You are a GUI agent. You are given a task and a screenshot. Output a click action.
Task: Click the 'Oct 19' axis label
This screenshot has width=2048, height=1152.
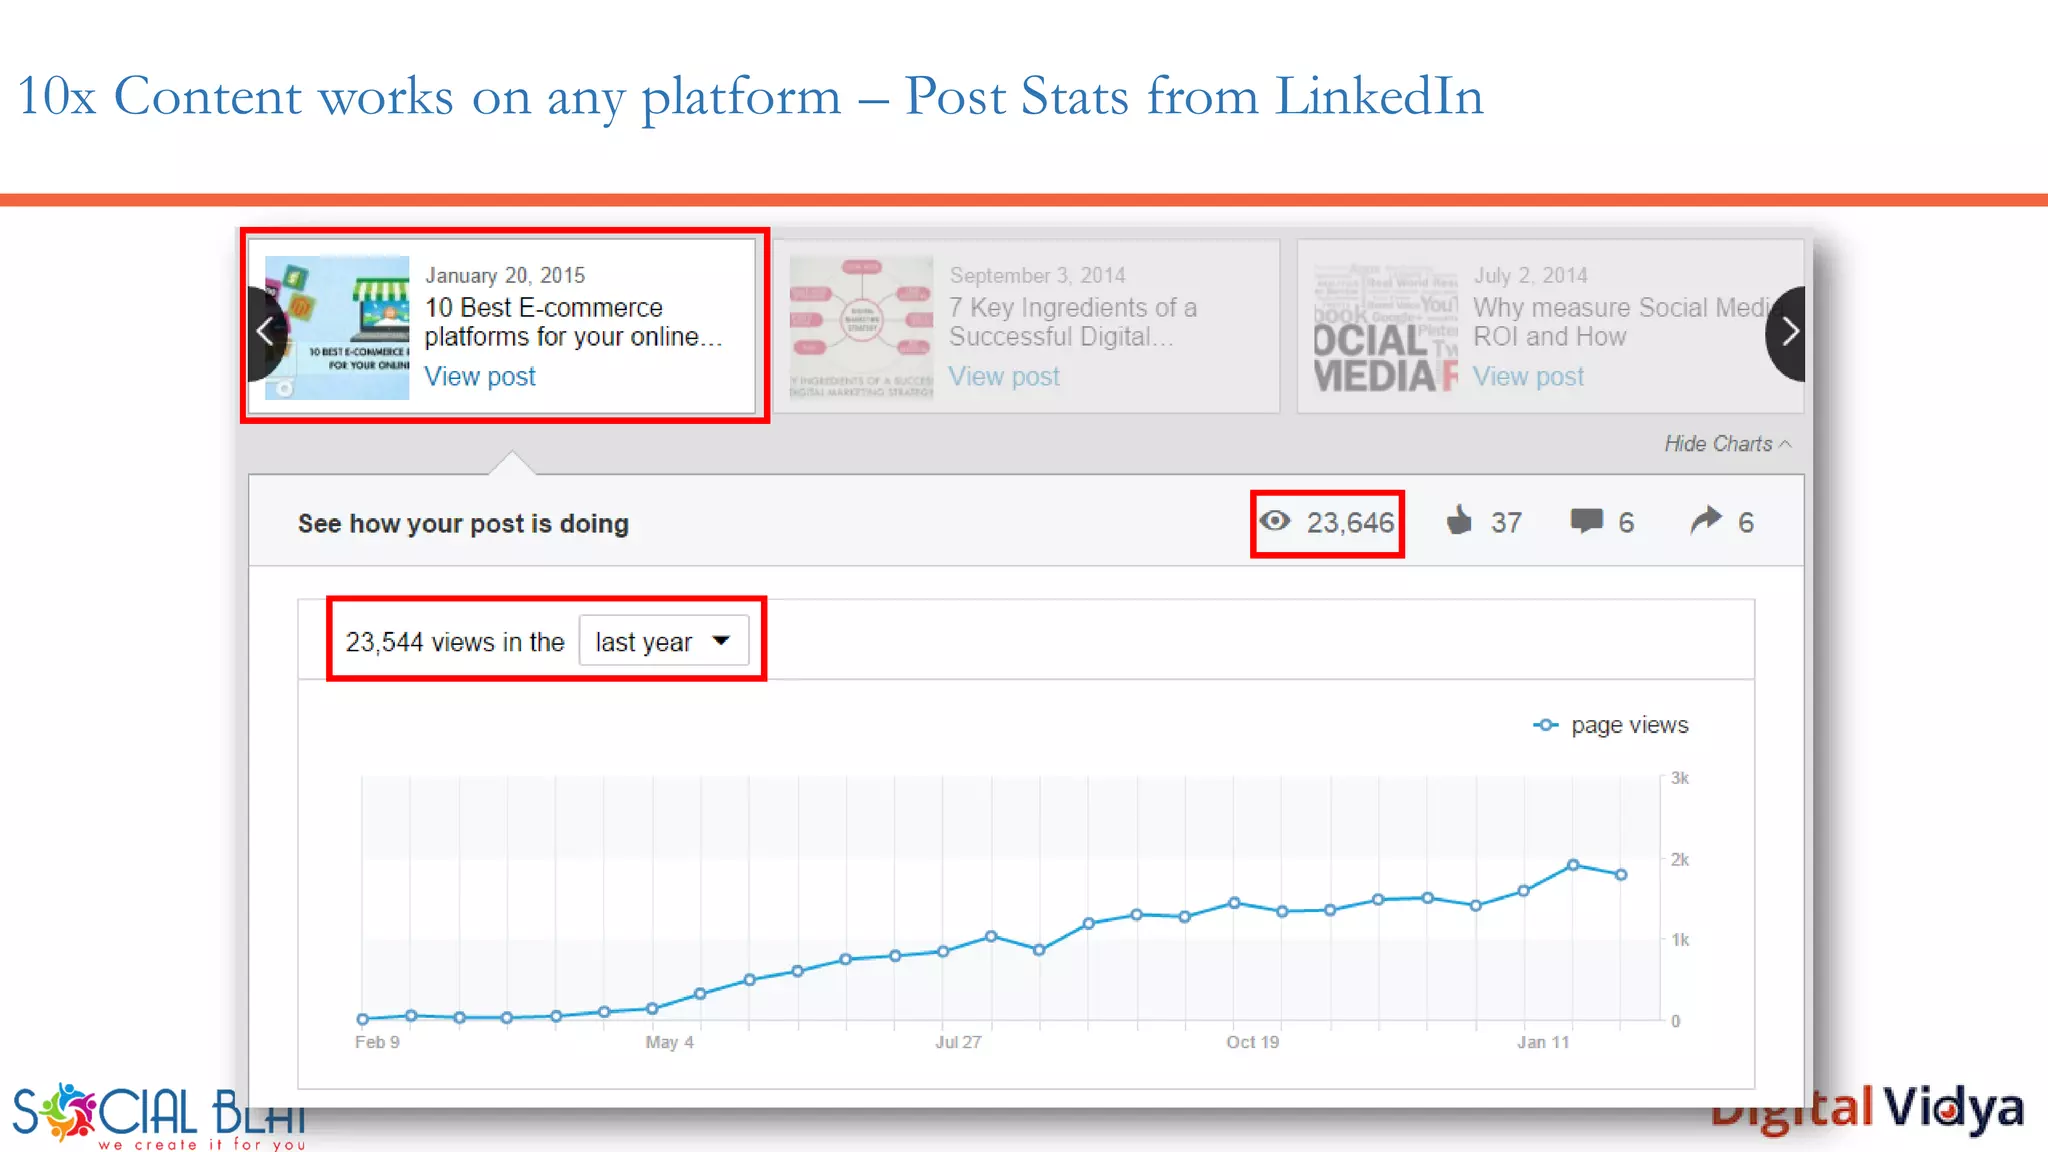[1252, 1042]
